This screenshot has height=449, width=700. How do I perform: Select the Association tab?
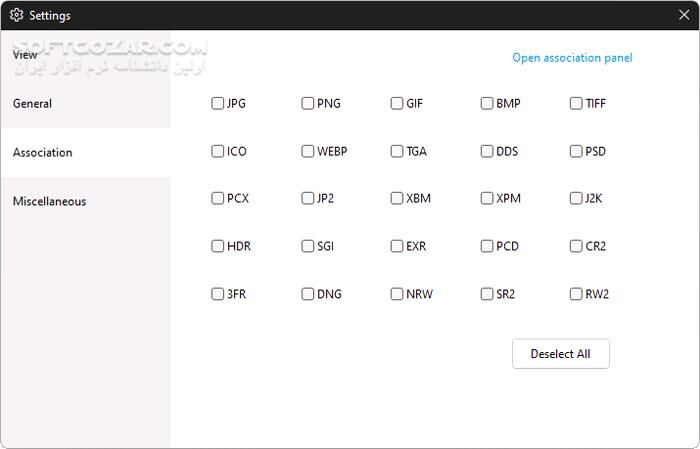coord(43,153)
